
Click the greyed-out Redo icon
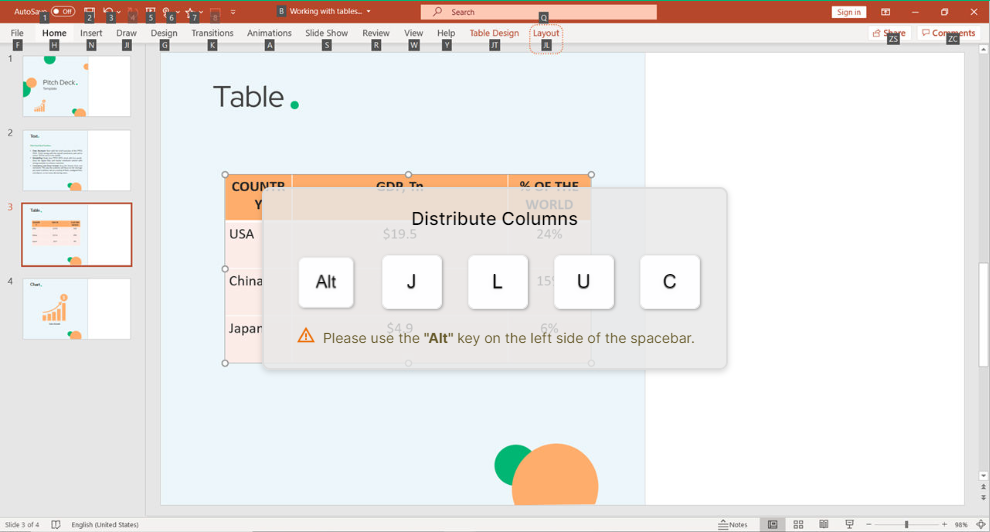pos(132,11)
